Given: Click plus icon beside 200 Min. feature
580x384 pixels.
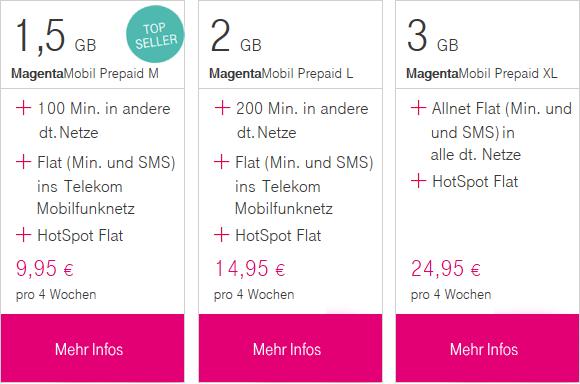Looking at the screenshot, I should coord(222,108).
